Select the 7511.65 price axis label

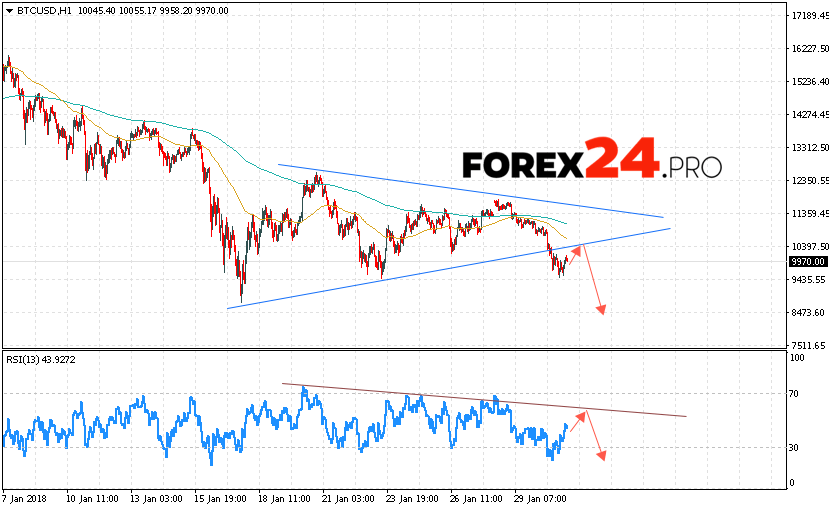pos(808,346)
